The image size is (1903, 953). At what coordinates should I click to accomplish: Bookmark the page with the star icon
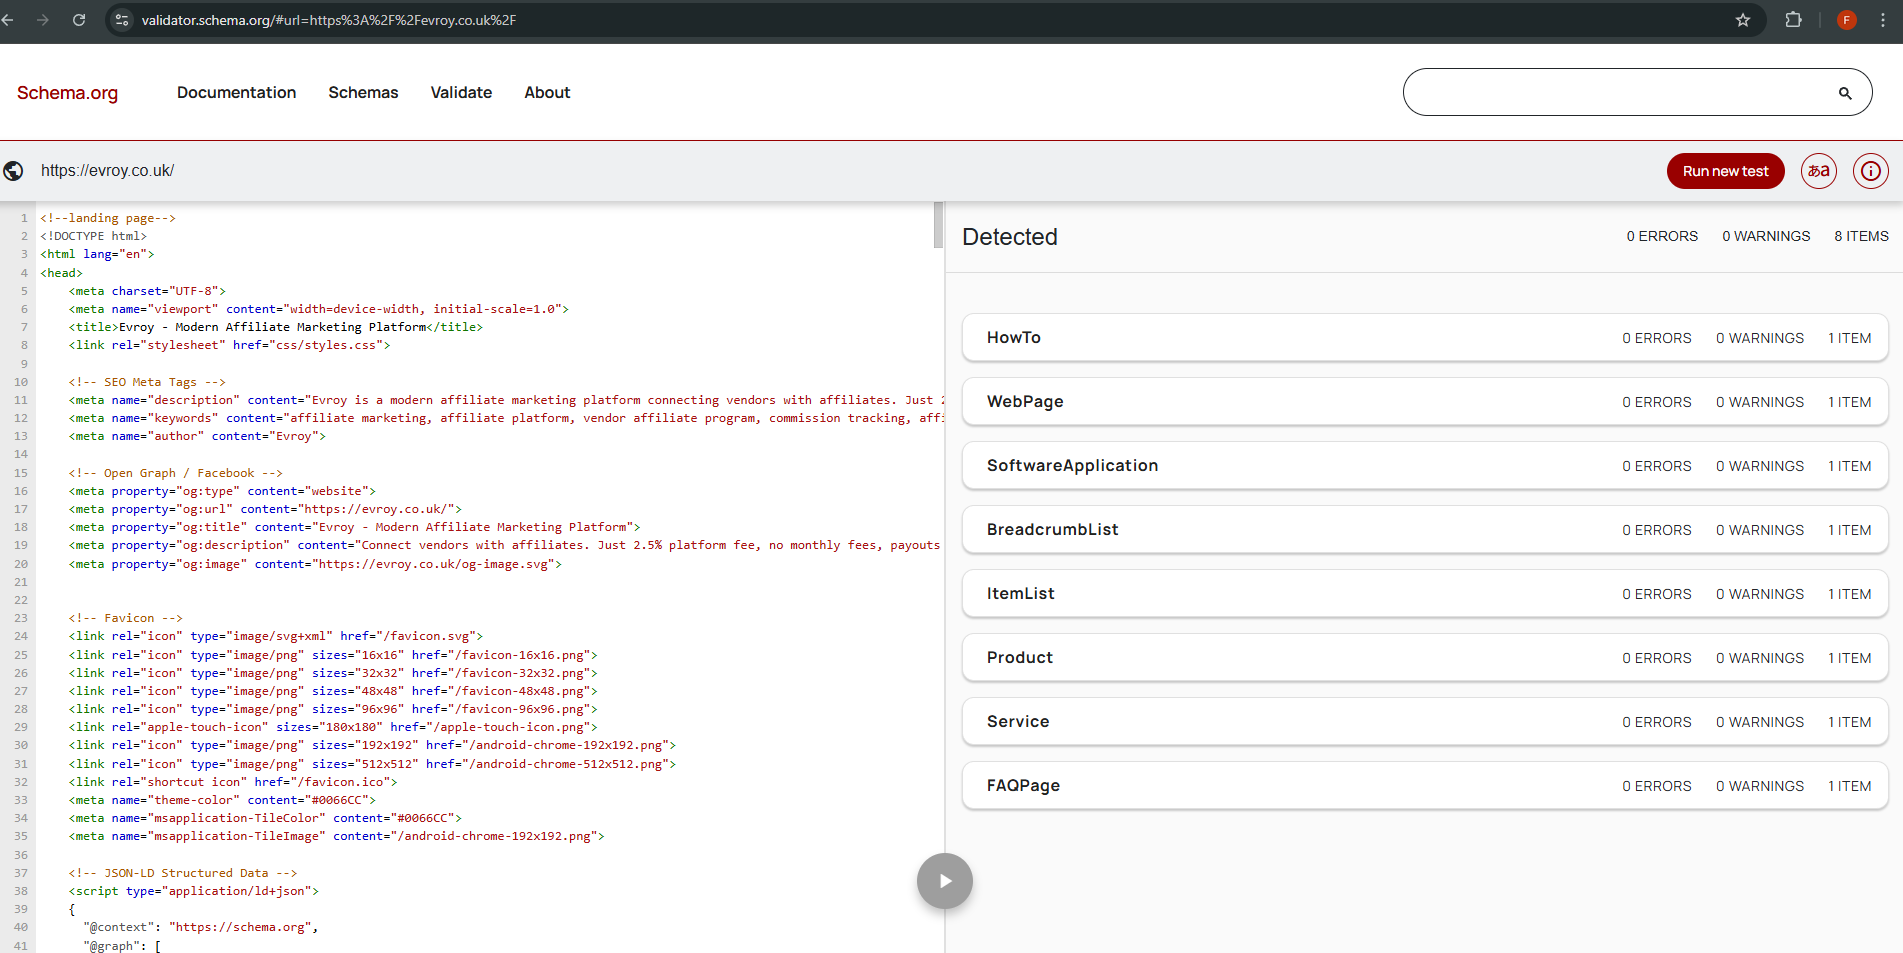coord(1743,19)
